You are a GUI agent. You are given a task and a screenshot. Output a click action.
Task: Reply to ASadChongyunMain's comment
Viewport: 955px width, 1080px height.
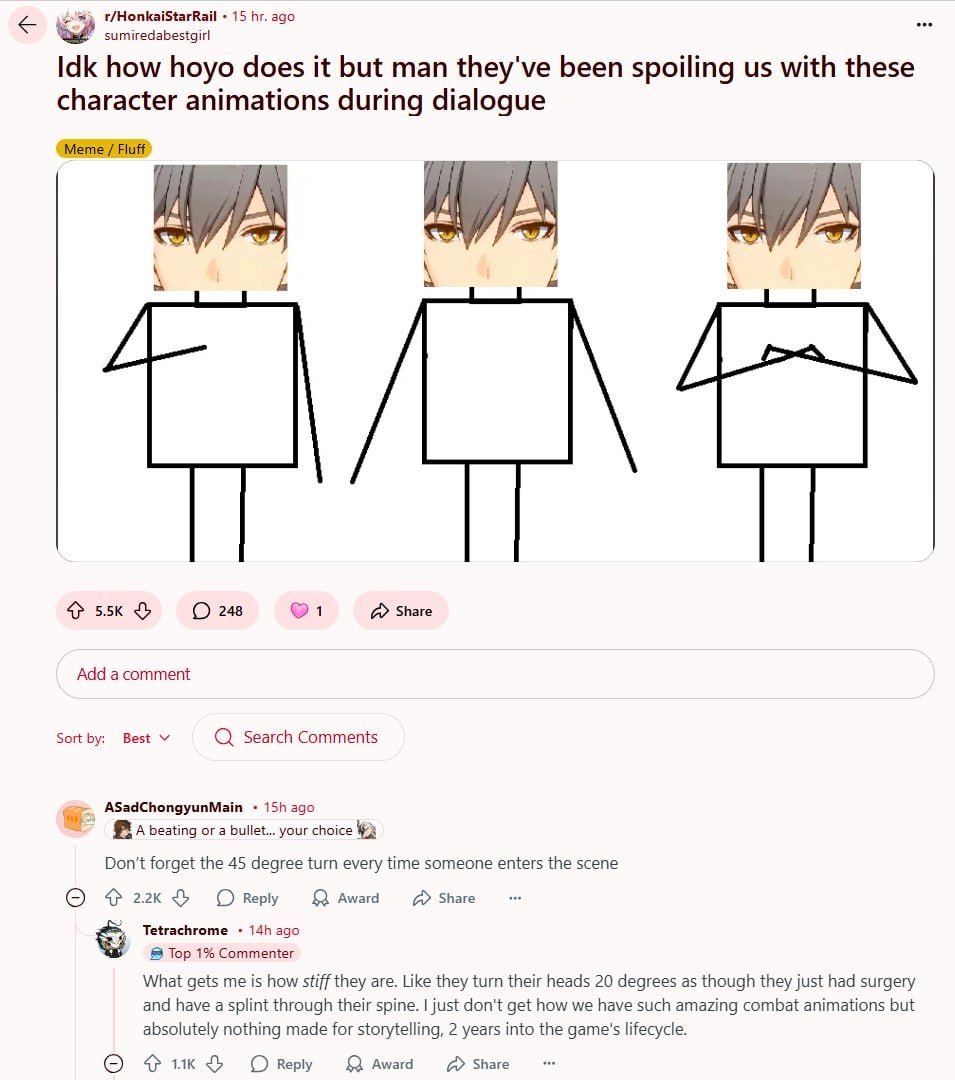[248, 897]
